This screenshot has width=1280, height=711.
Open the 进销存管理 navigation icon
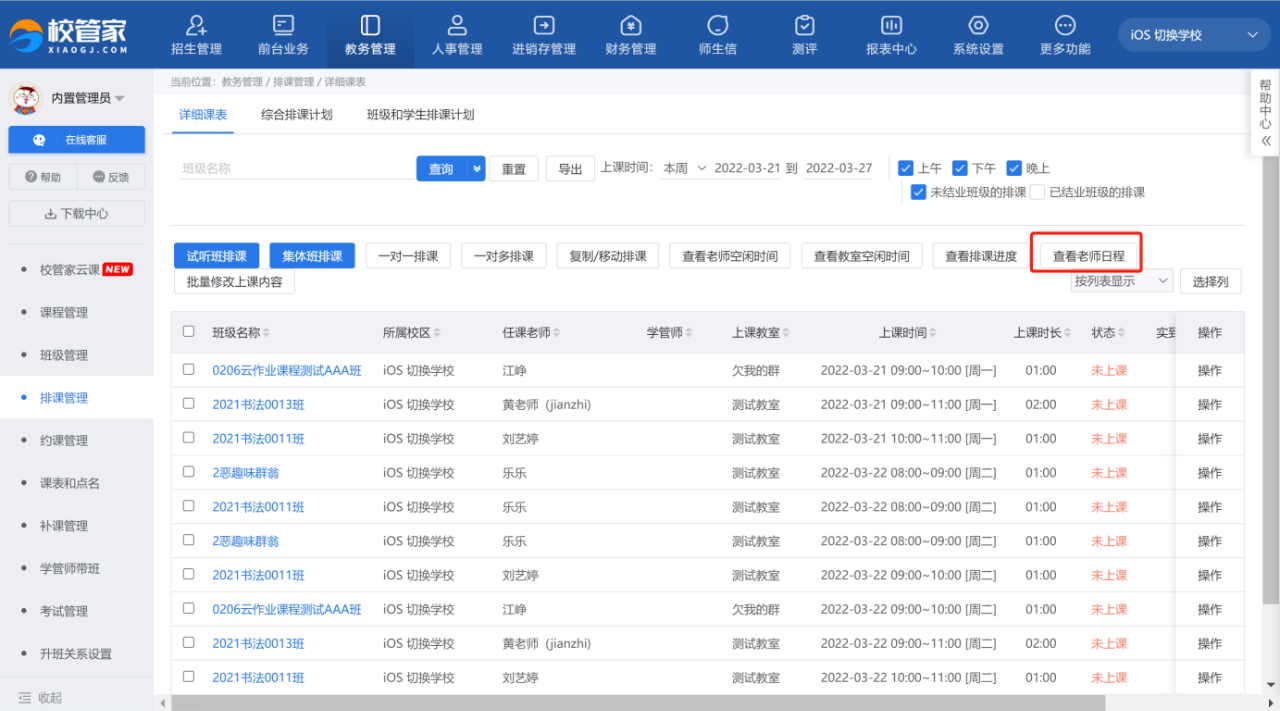point(544,25)
